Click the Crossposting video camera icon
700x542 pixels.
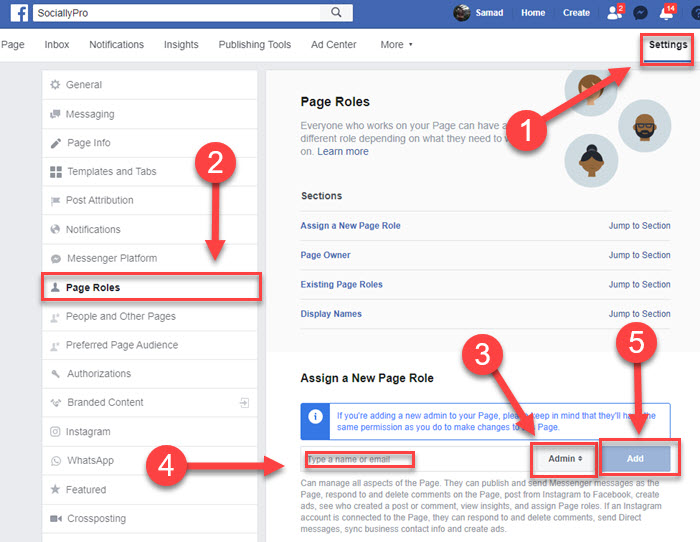click(56, 518)
